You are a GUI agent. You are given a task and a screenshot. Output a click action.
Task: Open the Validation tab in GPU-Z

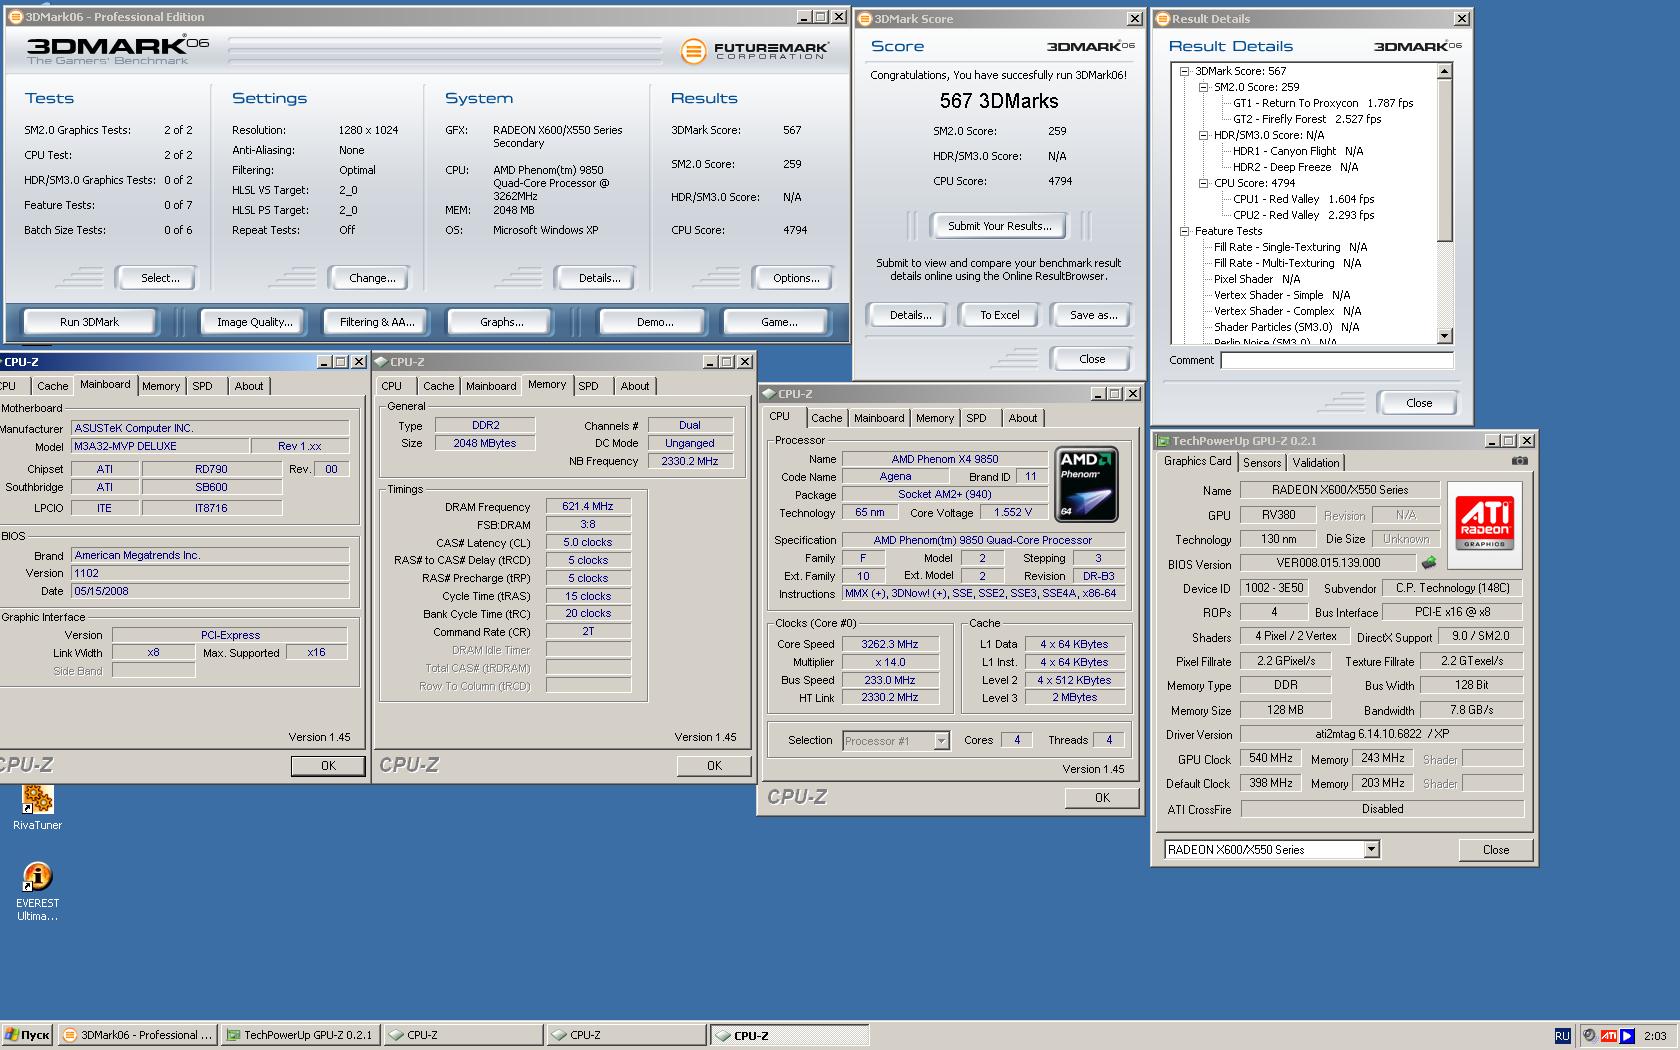pyautogui.click(x=1315, y=463)
